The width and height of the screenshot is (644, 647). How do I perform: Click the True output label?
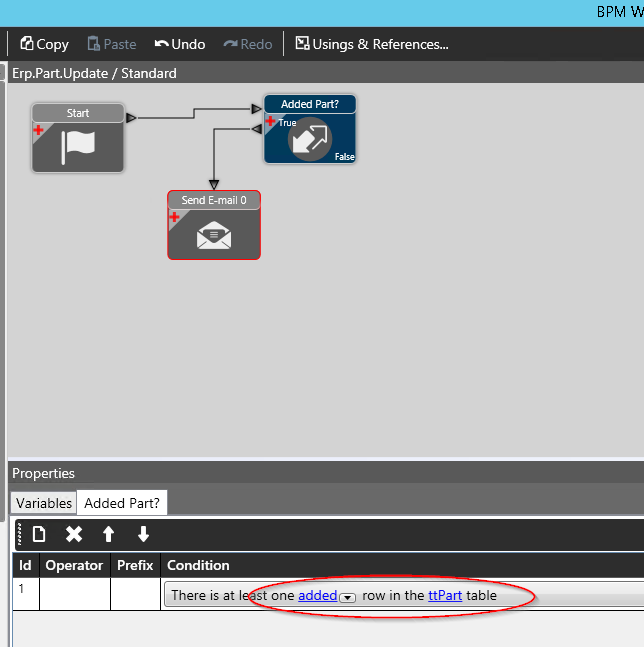pos(287,123)
